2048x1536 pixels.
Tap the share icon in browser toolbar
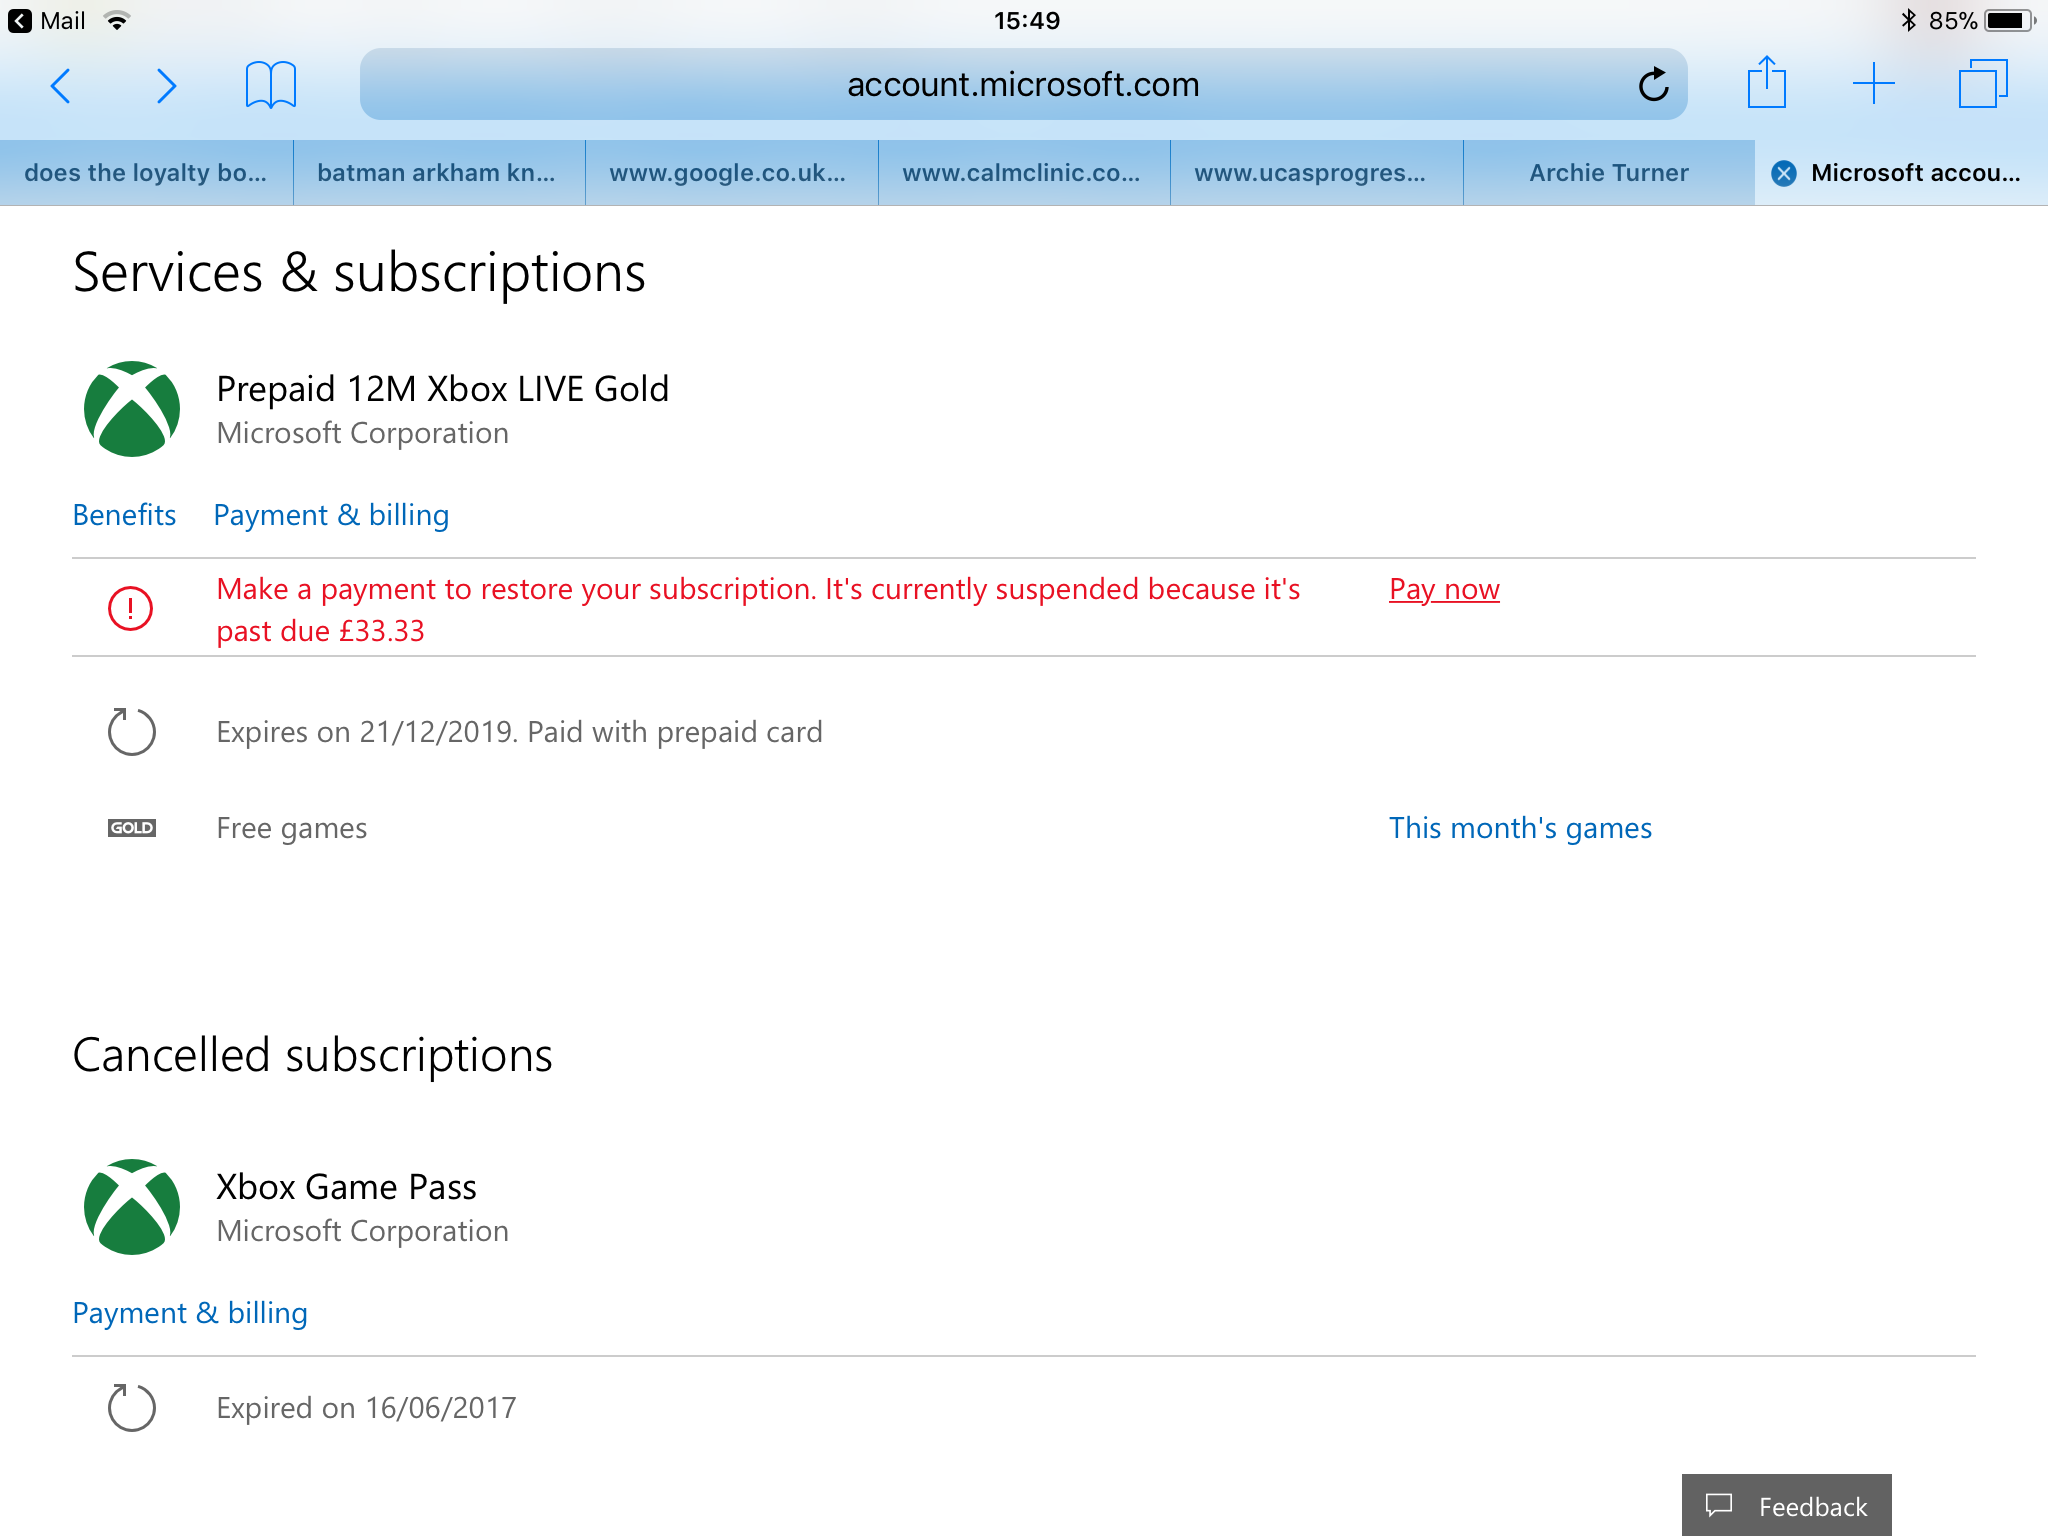coord(1767,84)
